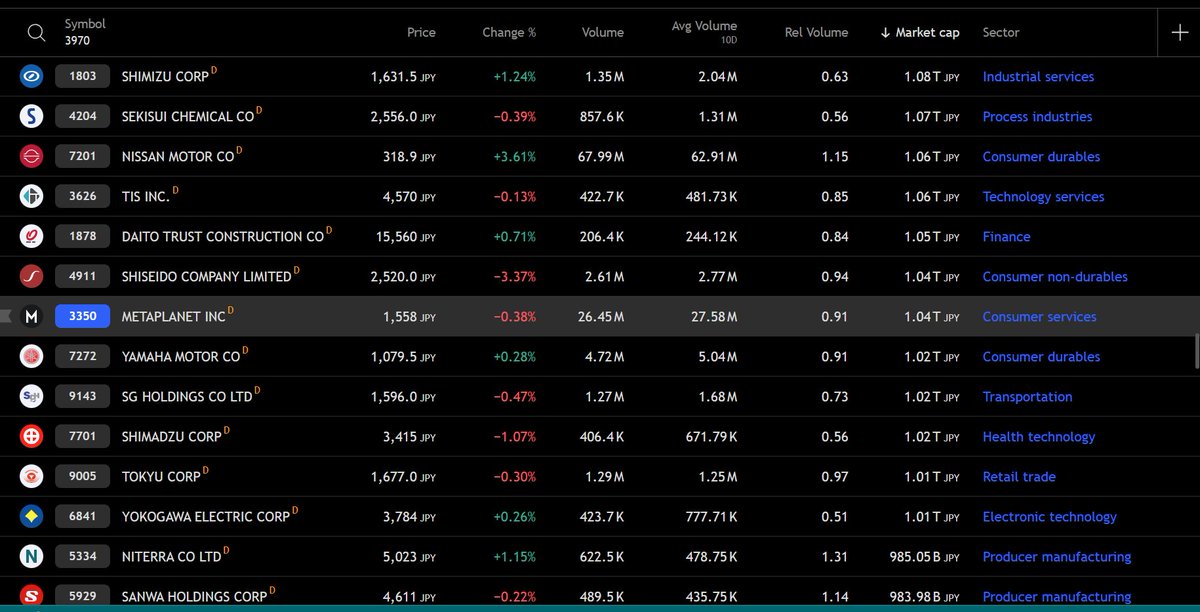Image resolution: width=1200 pixels, height=612 pixels.
Task: Click the TIS Inc. company logo
Action: click(32, 196)
